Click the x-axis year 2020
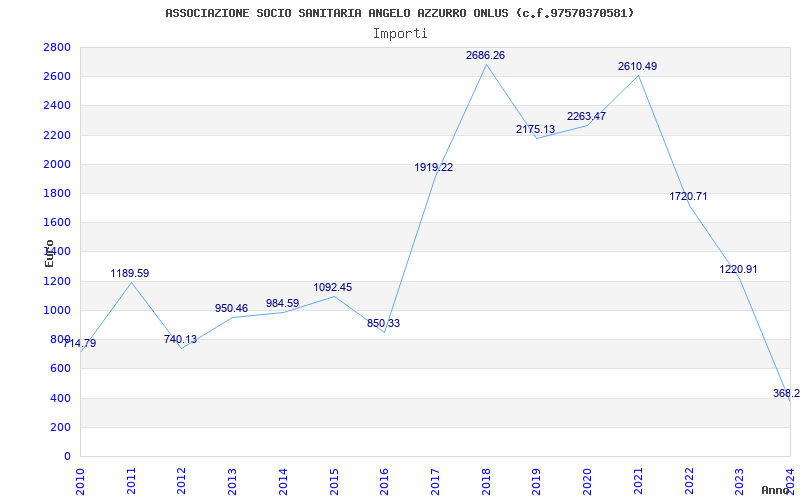Screen dimensions: 800x500 [x=588, y=482]
